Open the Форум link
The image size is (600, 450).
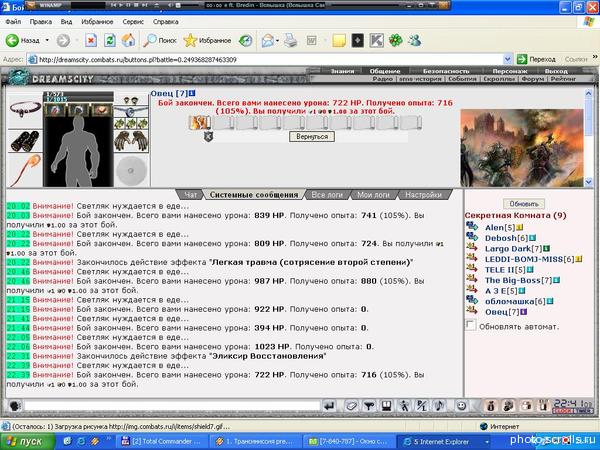(x=532, y=79)
